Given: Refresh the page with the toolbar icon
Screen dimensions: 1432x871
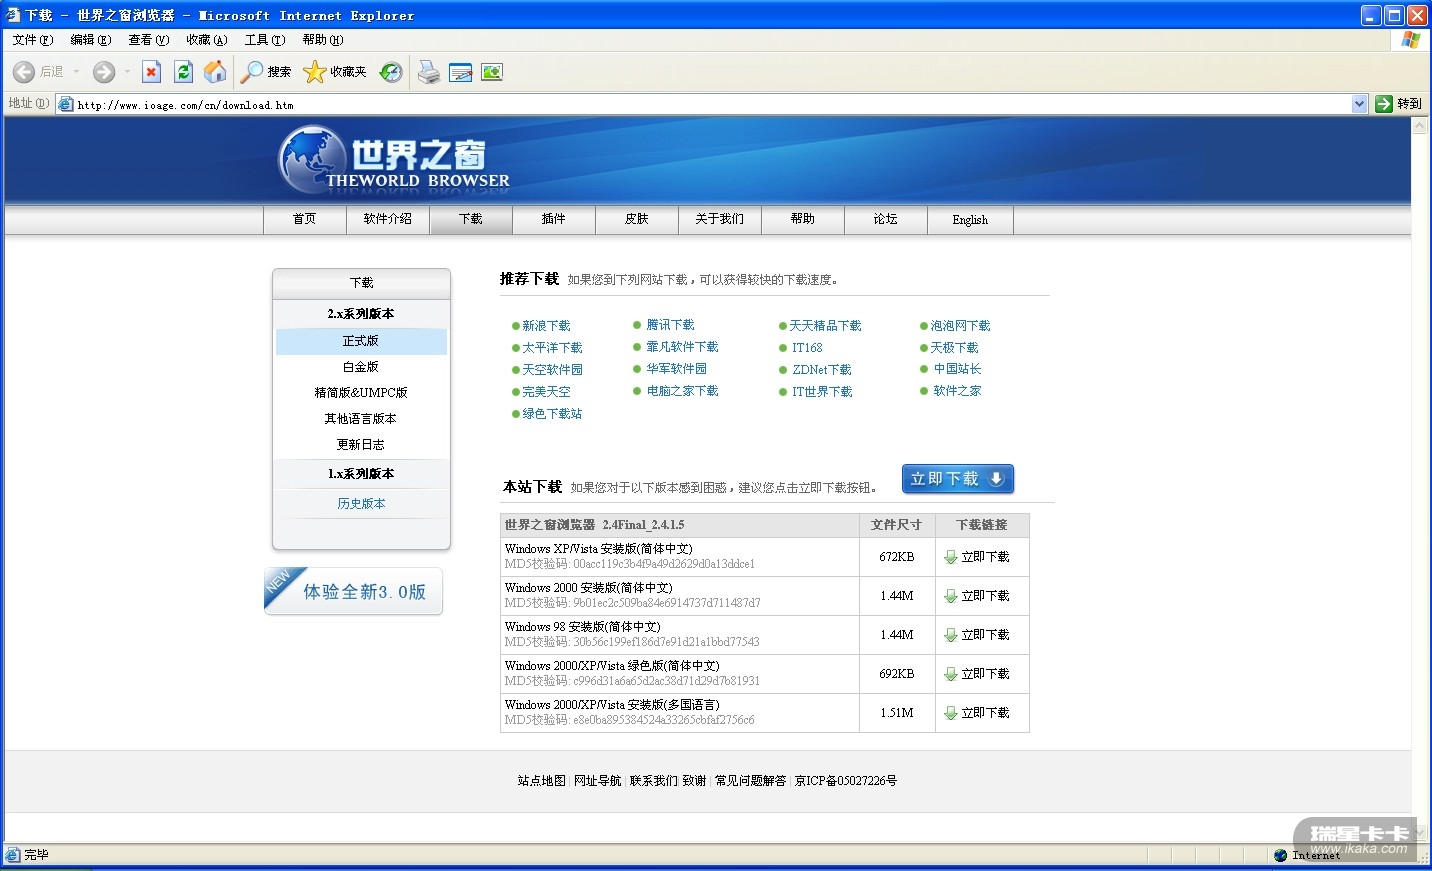Looking at the screenshot, I should pos(183,72).
